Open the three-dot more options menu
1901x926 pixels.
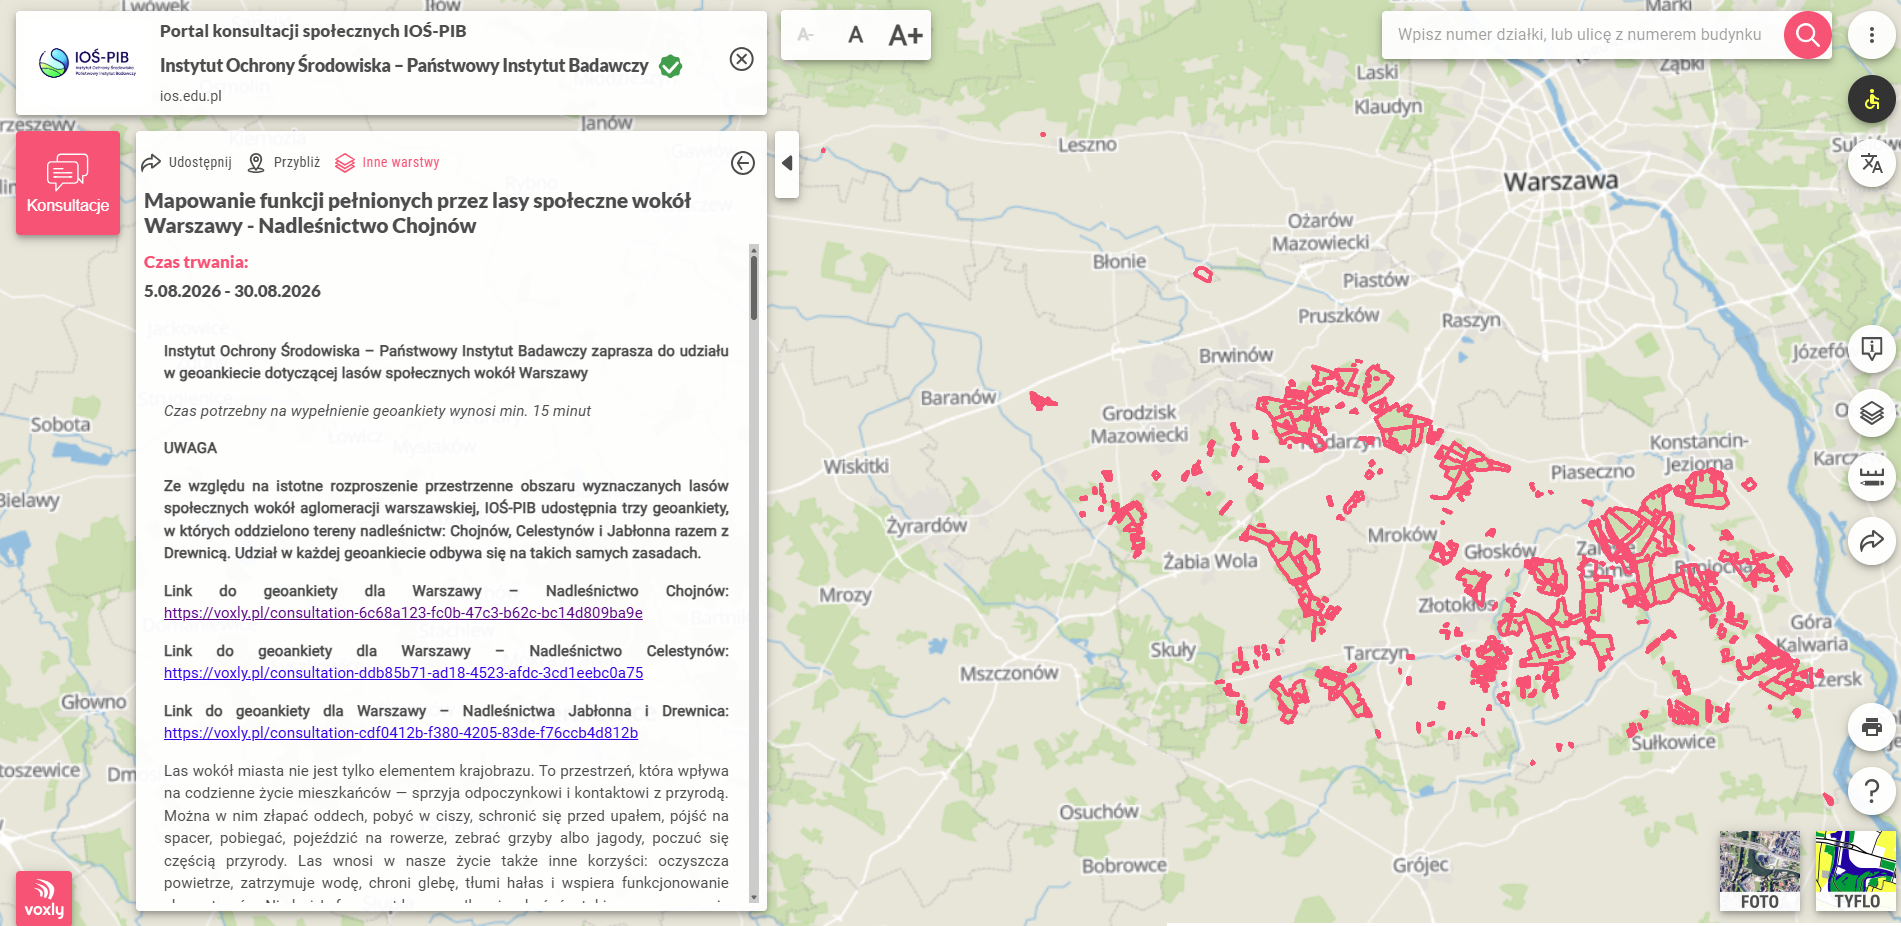tap(1872, 35)
